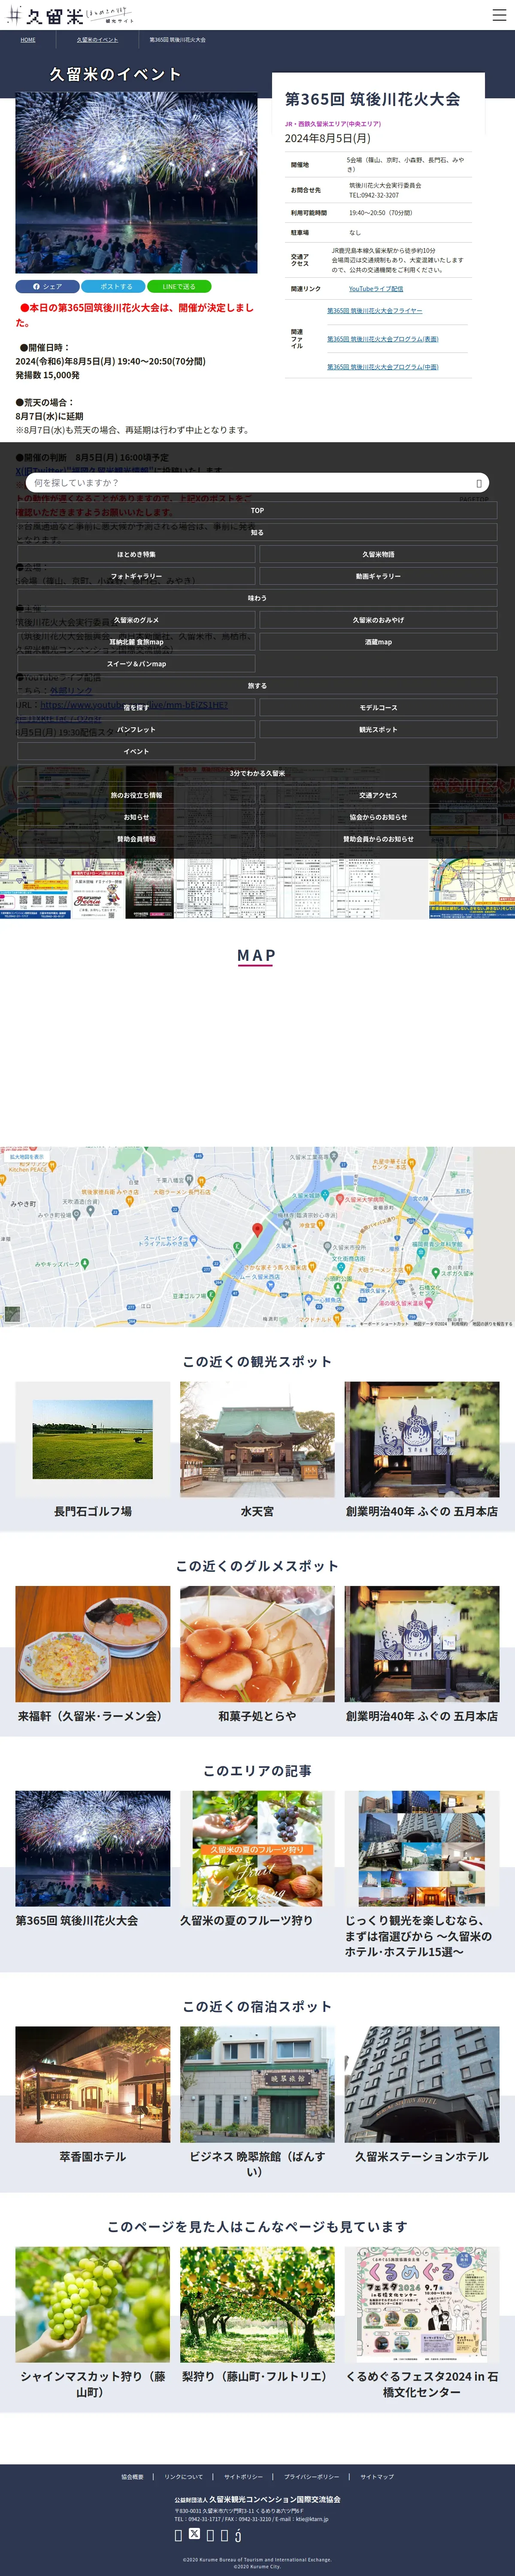Select 旅する menu heading

257,686
